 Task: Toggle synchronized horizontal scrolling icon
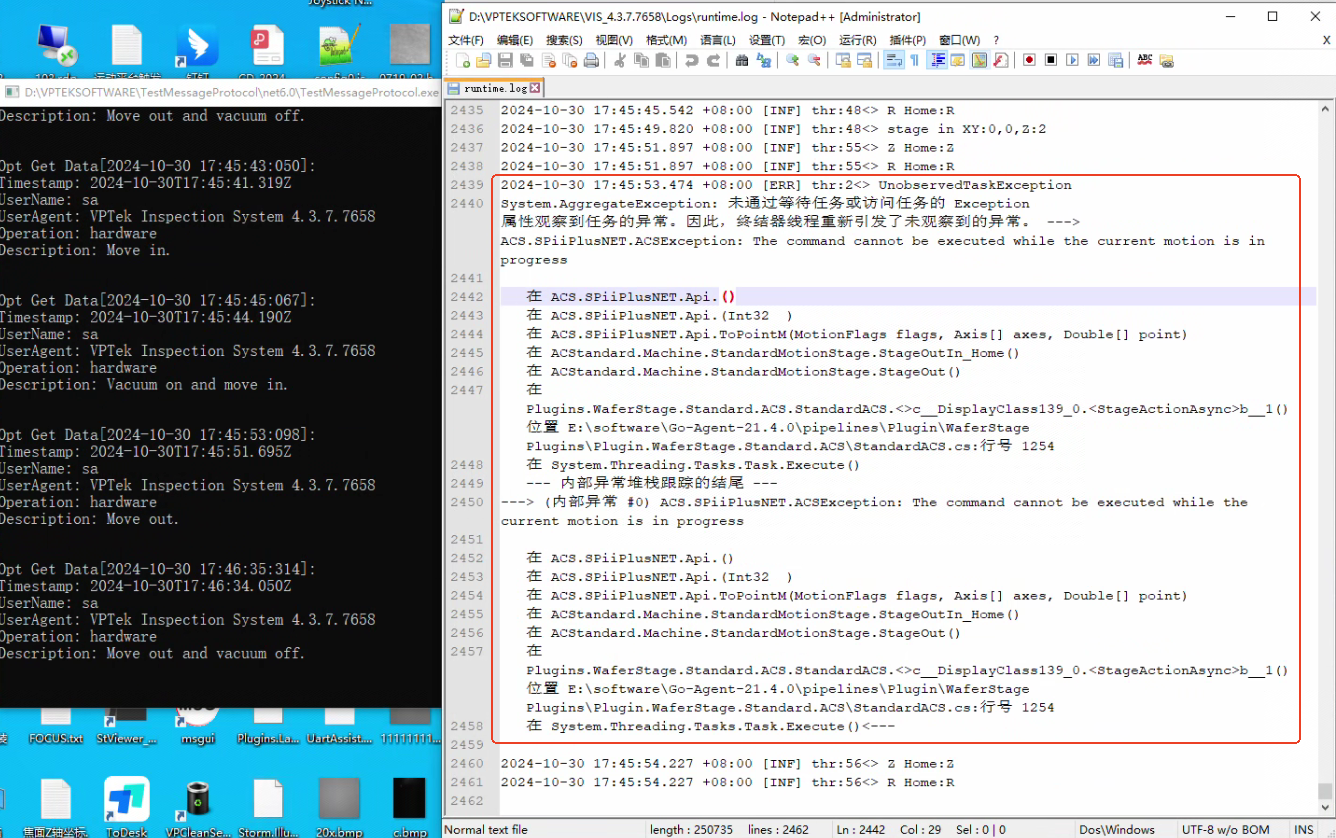point(865,60)
